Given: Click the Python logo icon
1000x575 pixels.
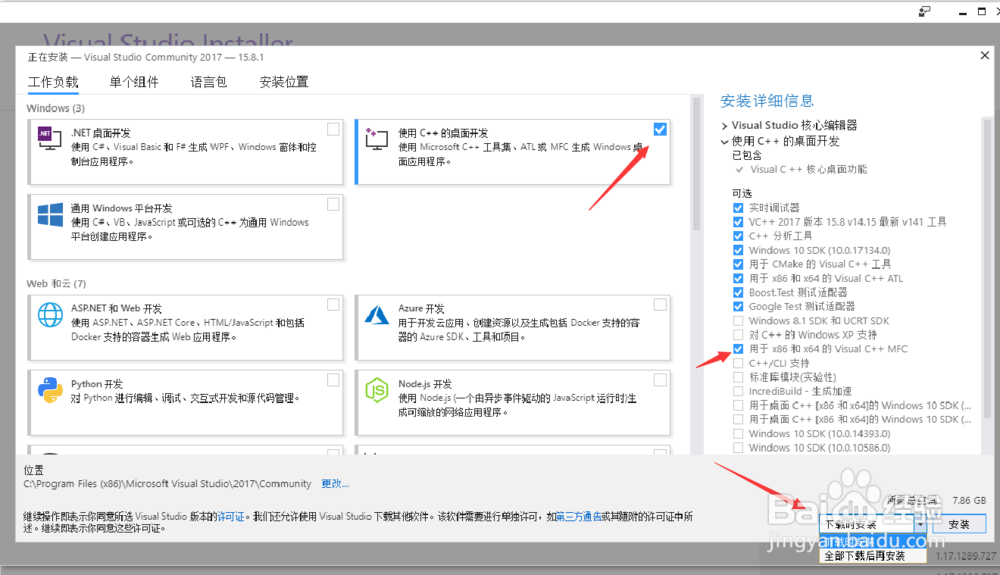Looking at the screenshot, I should (x=50, y=390).
